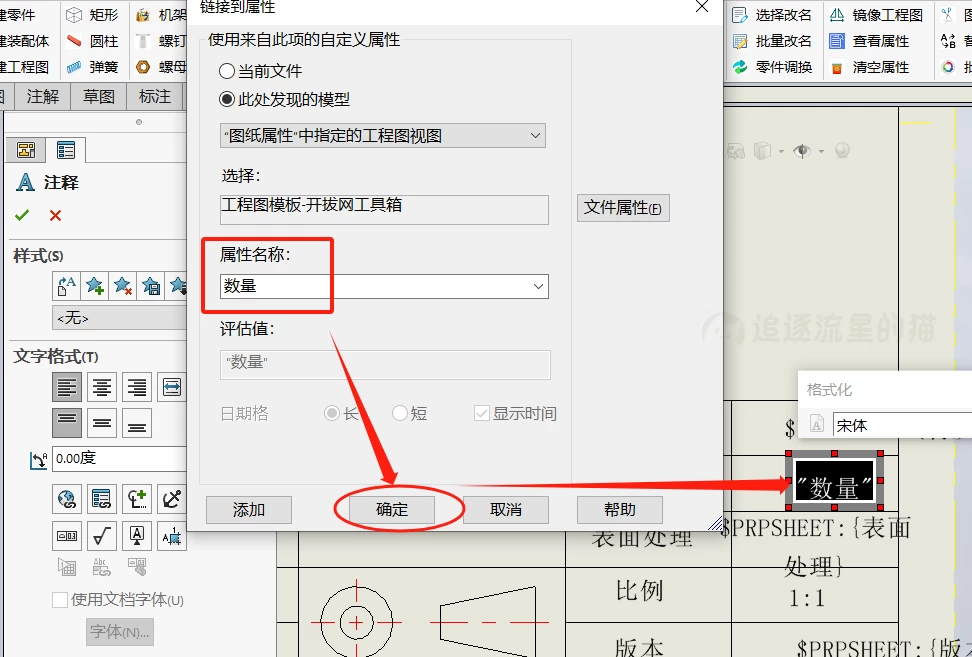The width and height of the screenshot is (972, 657).
Task: Click 文件属性 button
Action: point(622,208)
